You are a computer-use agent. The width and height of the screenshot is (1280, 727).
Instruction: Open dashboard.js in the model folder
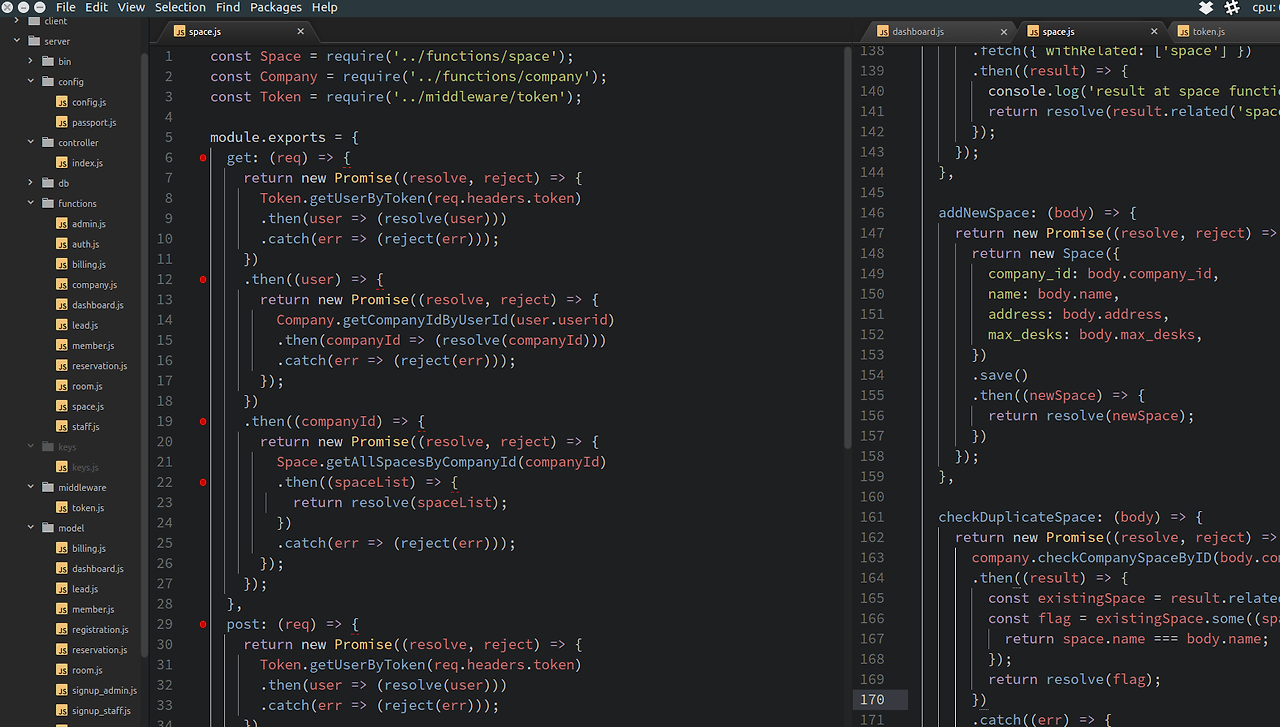[98, 569]
